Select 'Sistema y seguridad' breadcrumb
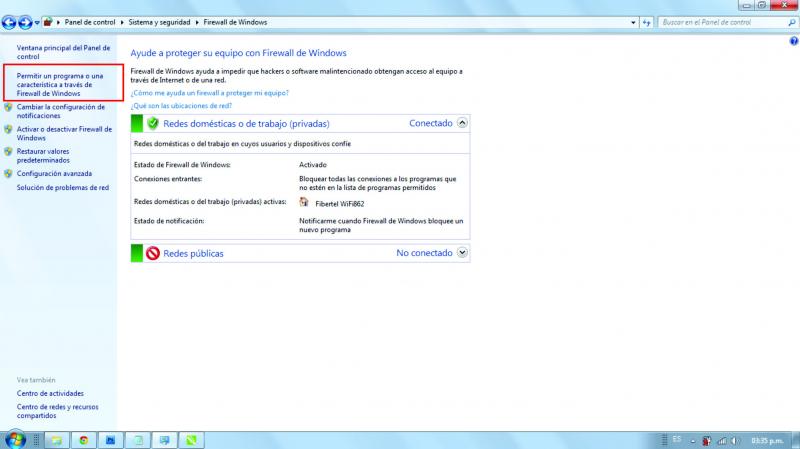 pos(159,22)
